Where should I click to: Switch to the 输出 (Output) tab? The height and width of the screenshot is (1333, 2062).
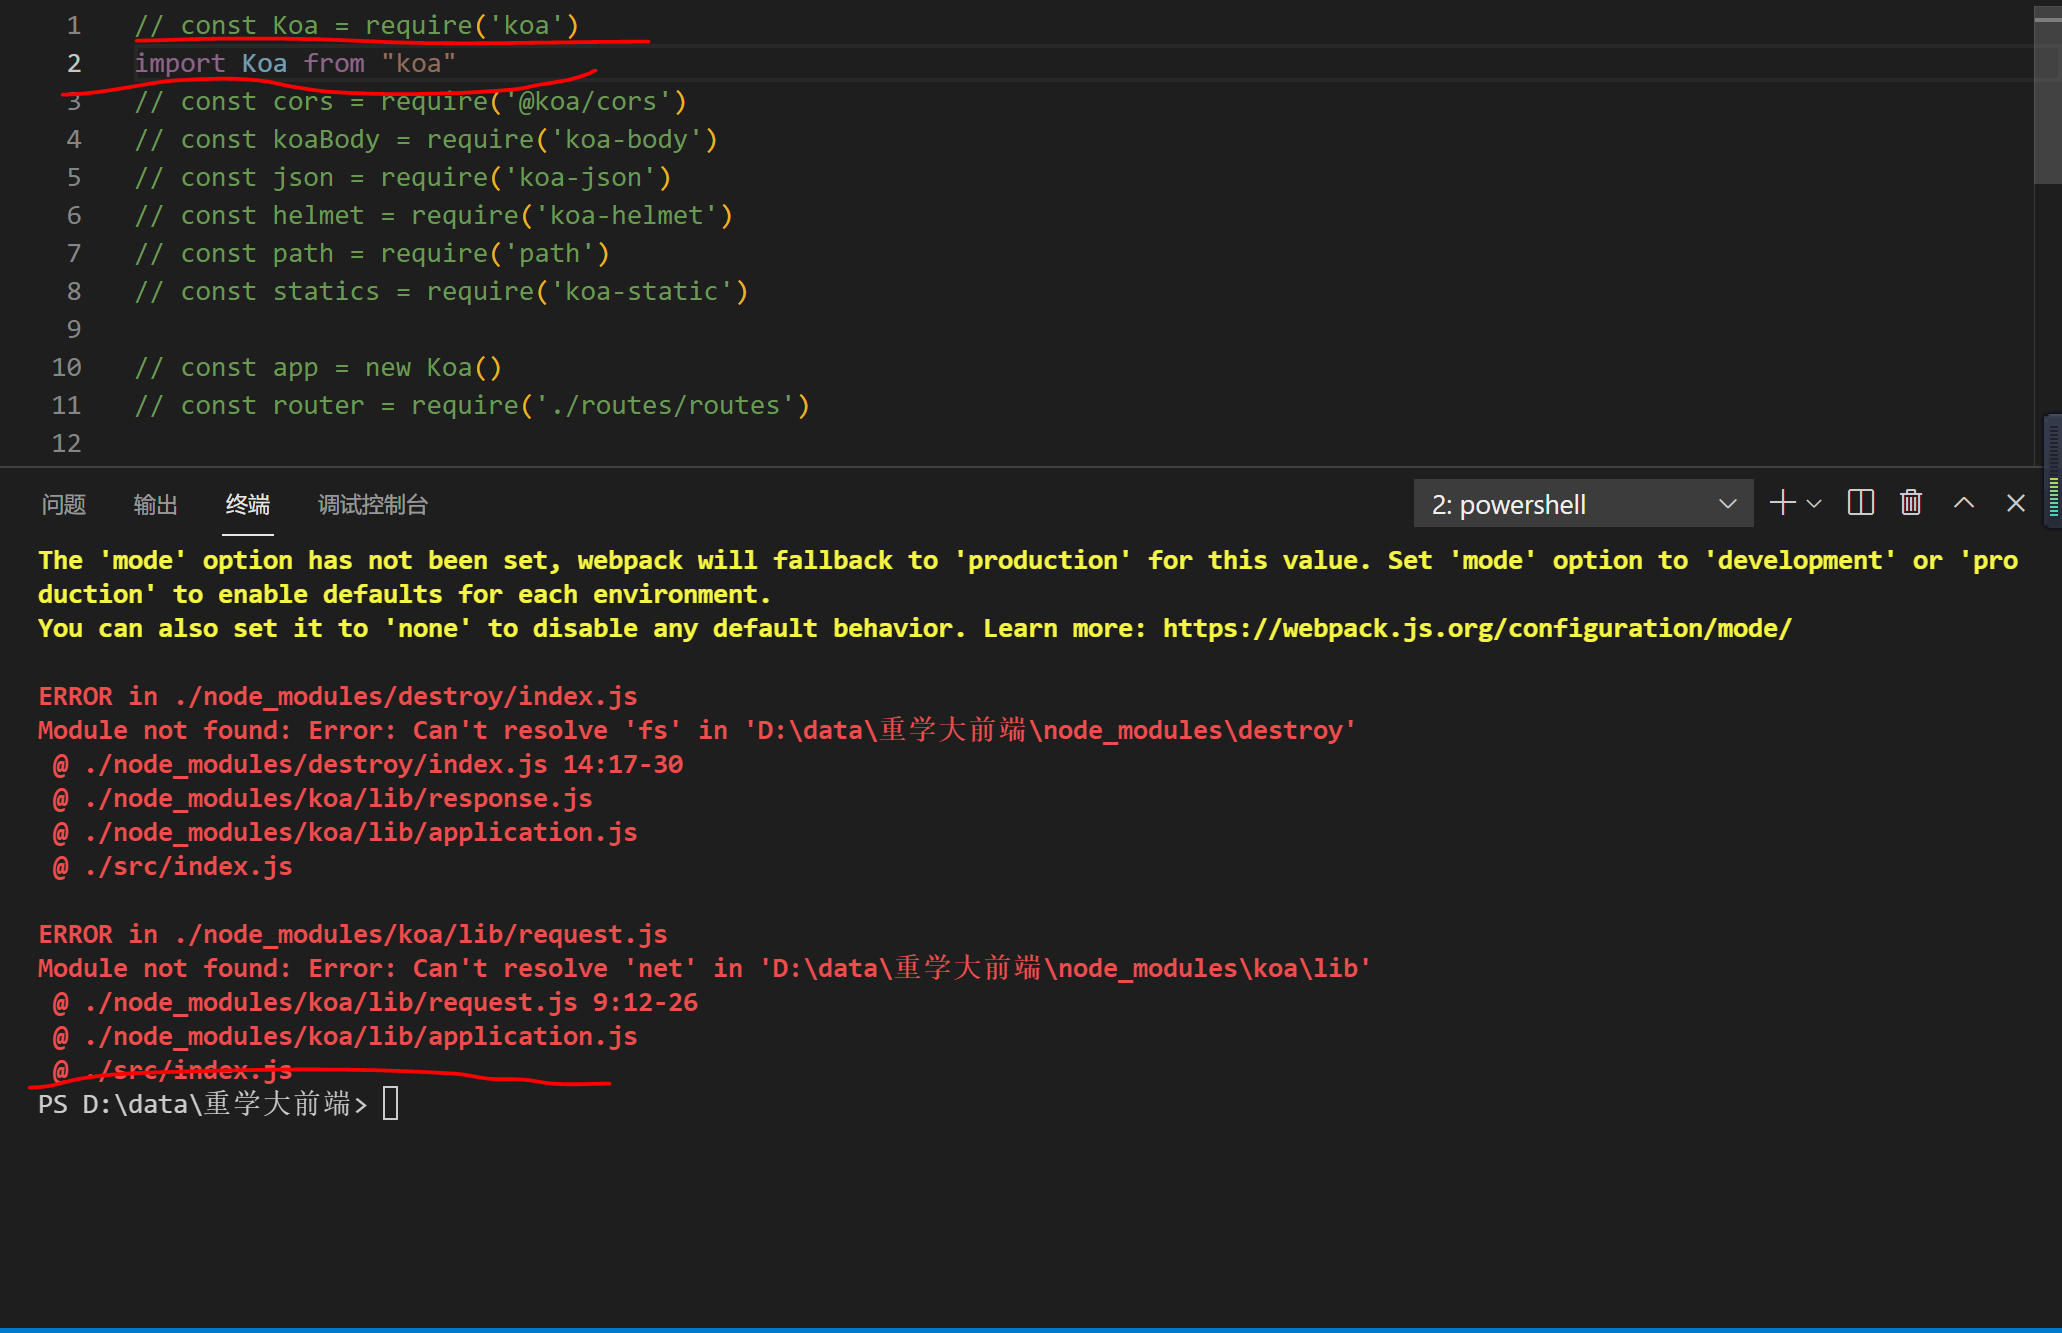click(155, 505)
